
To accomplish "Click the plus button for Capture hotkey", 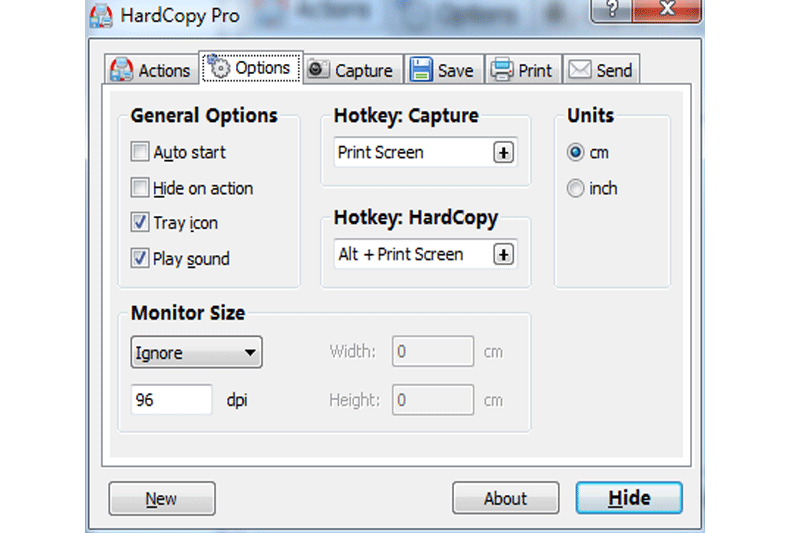I will coord(504,153).
